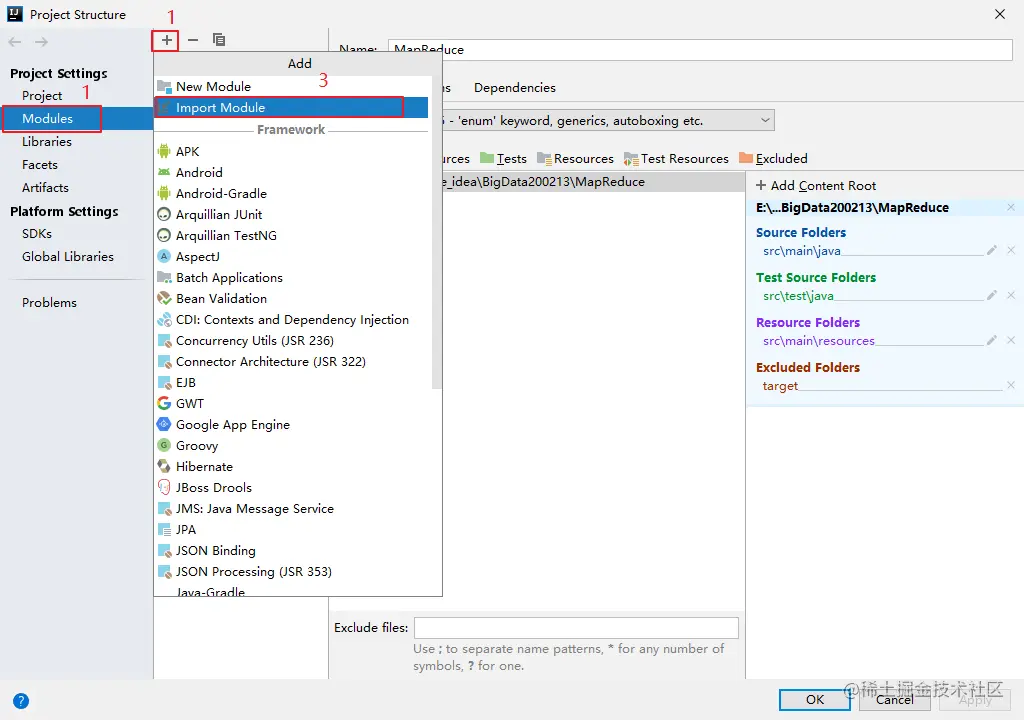Mark as Excluded folder
This screenshot has width=1024, height=720.
[773, 159]
